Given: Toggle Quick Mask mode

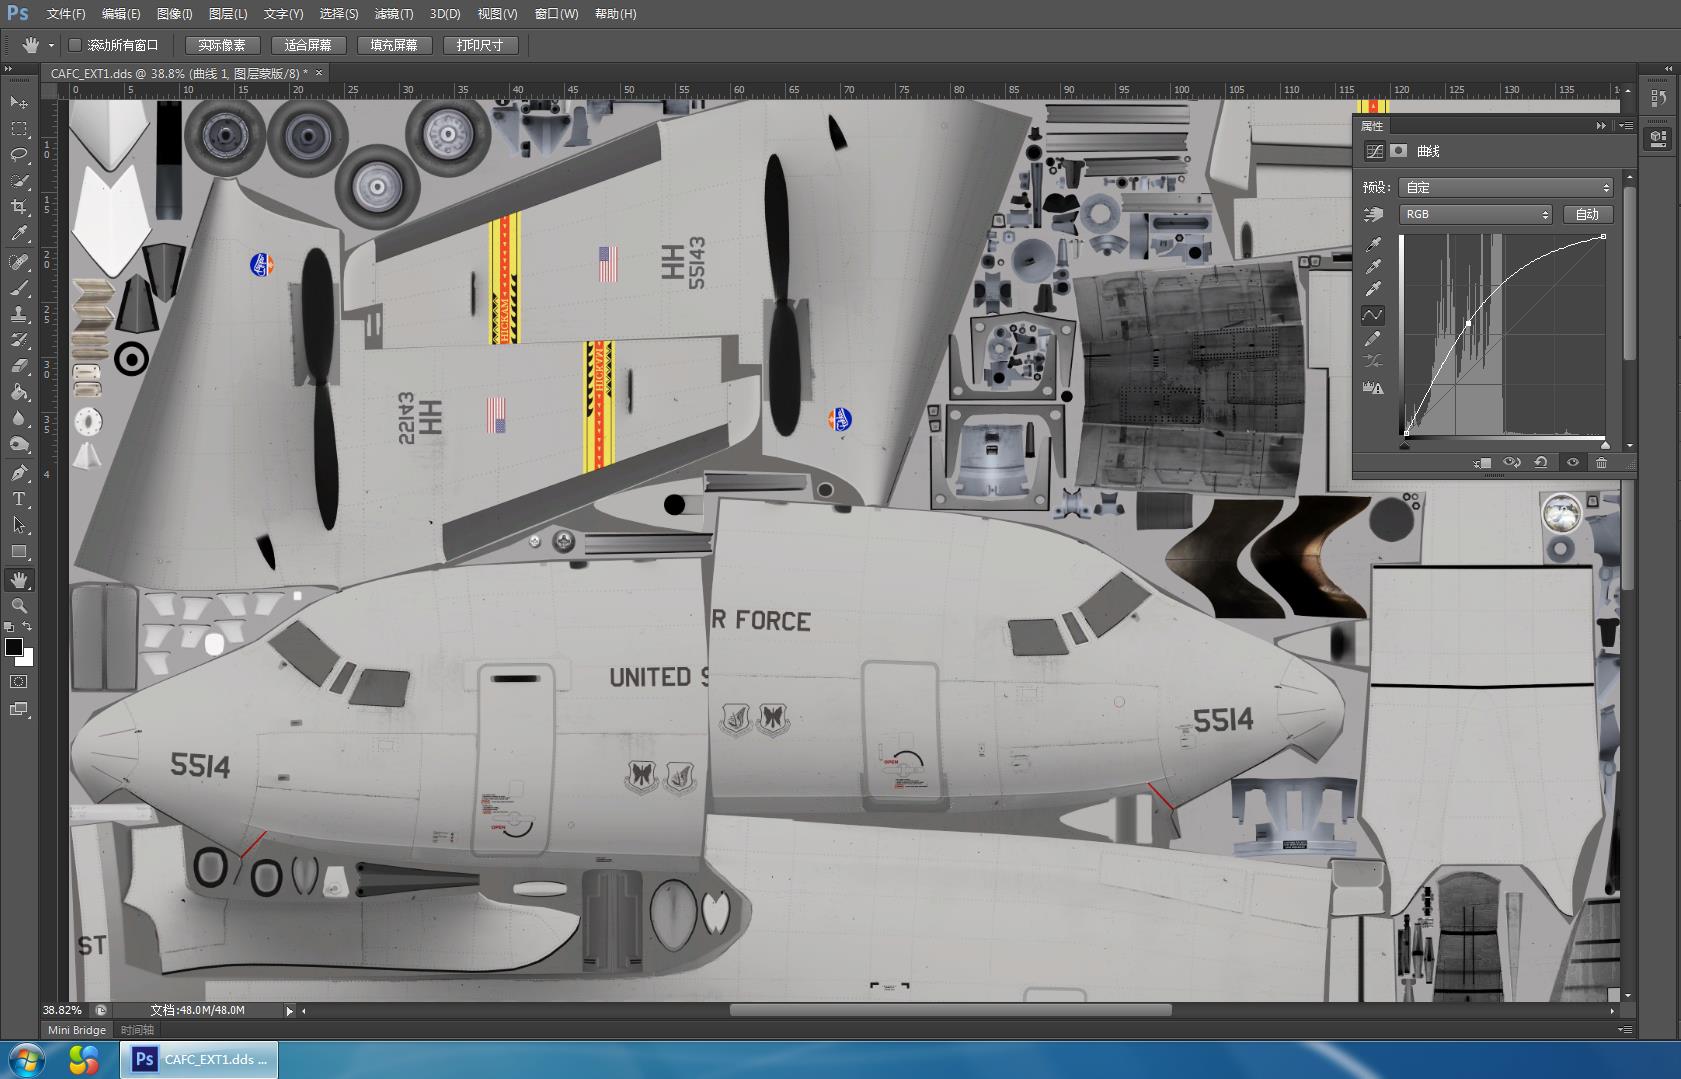Looking at the screenshot, I should point(19,682).
